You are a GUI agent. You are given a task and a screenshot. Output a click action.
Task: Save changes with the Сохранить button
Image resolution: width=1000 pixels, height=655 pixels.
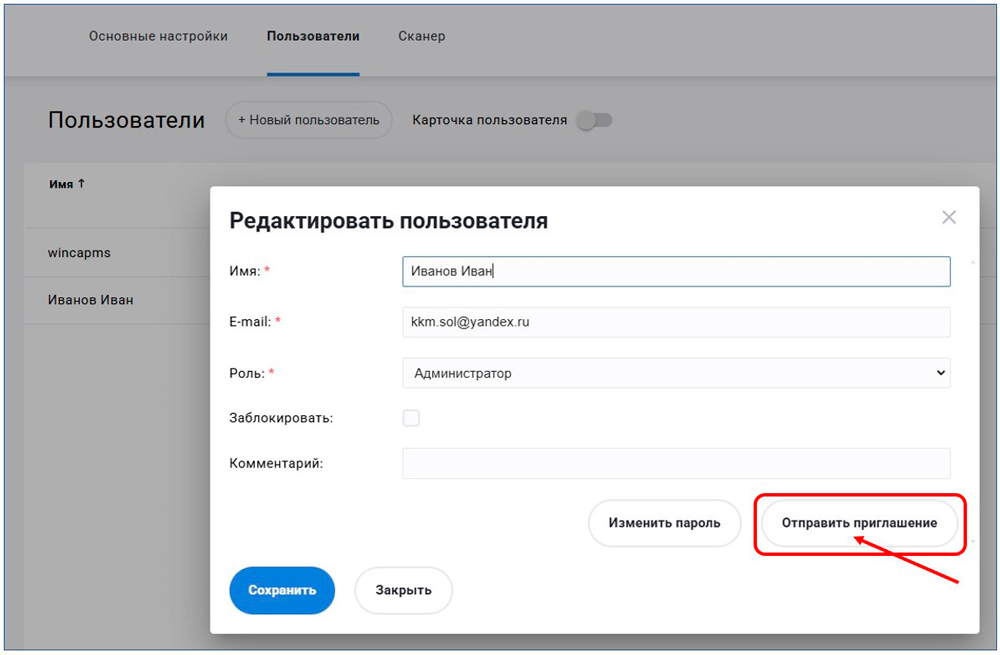coord(282,590)
